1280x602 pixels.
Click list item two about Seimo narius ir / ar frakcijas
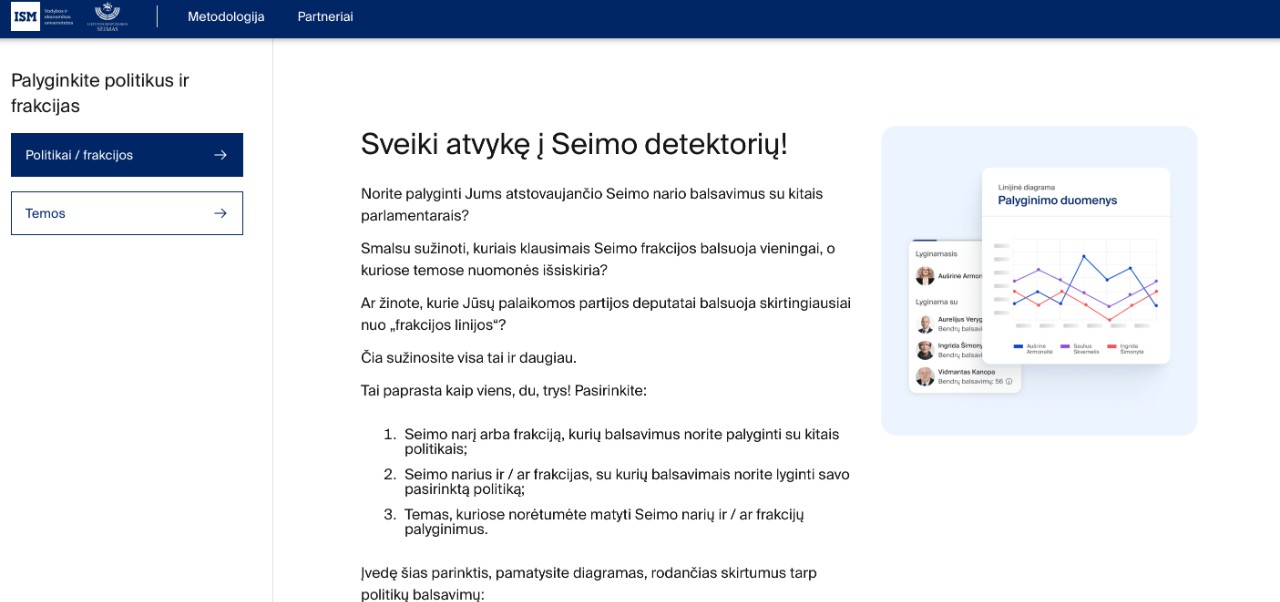pos(627,482)
